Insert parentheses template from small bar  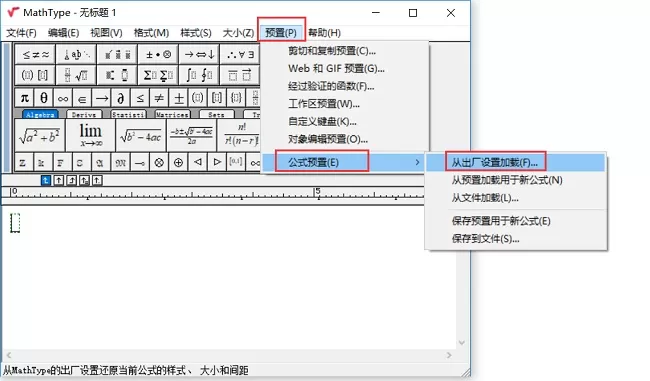198,98
